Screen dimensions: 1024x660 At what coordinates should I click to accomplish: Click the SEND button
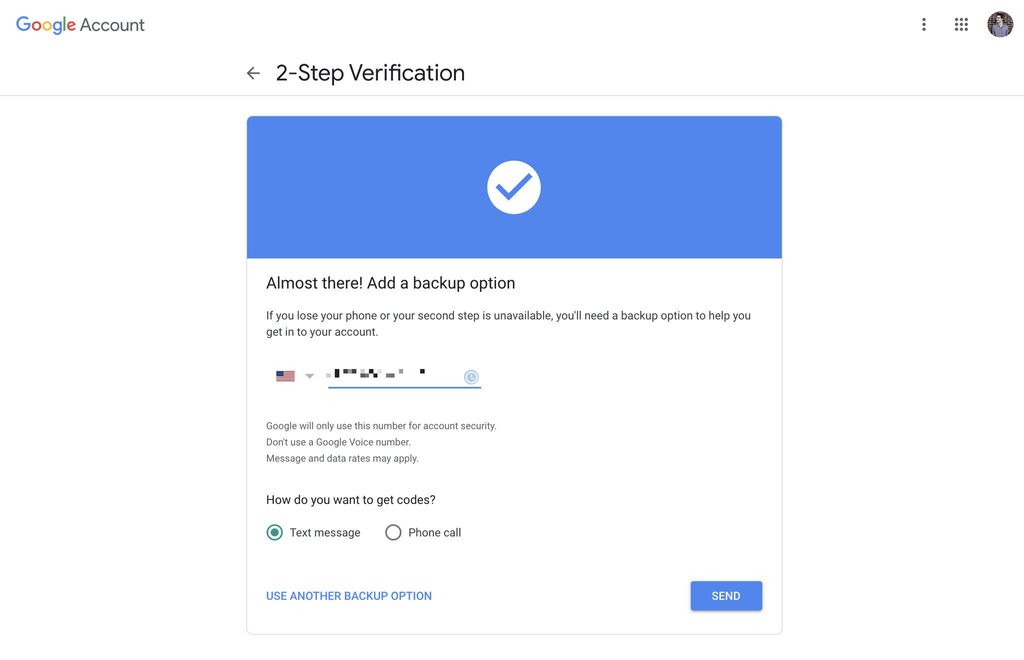pos(726,596)
